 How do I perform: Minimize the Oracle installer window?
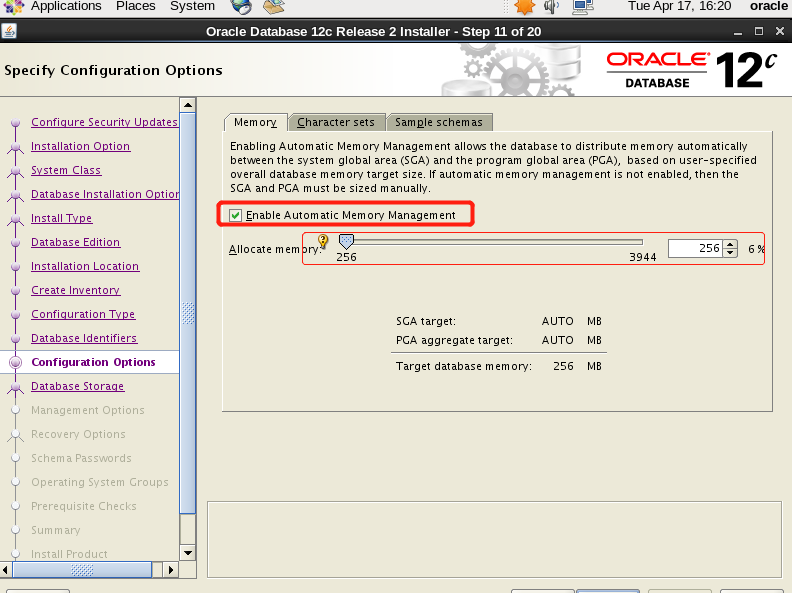point(738,32)
